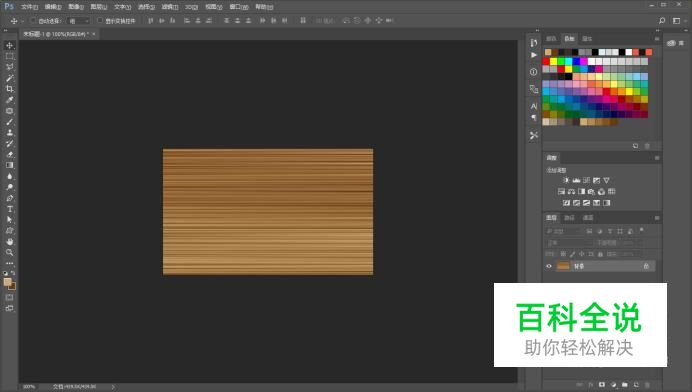Add a Levels adjustment
Viewport: 692px width, 392px height.
(x=576, y=180)
